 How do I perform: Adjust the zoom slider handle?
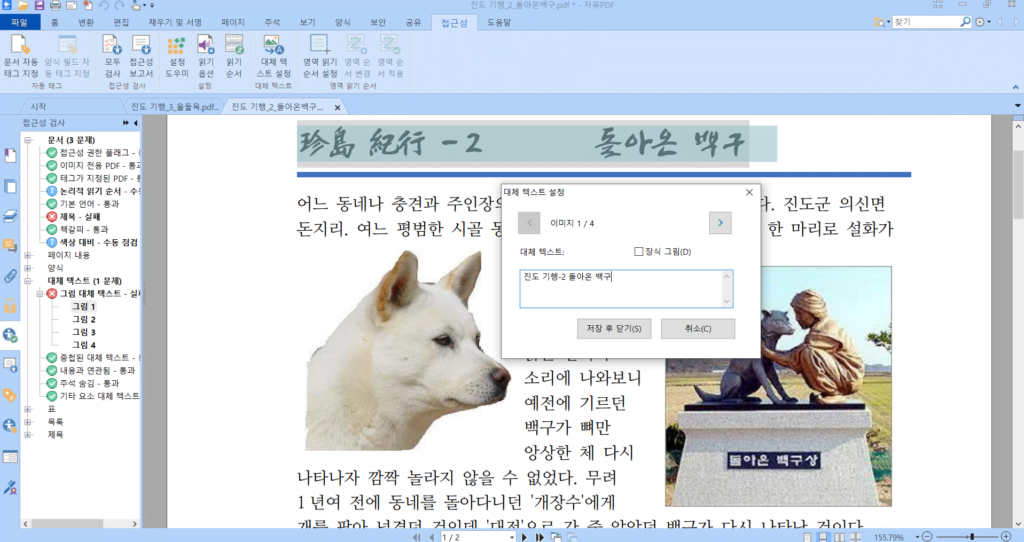tap(972, 537)
